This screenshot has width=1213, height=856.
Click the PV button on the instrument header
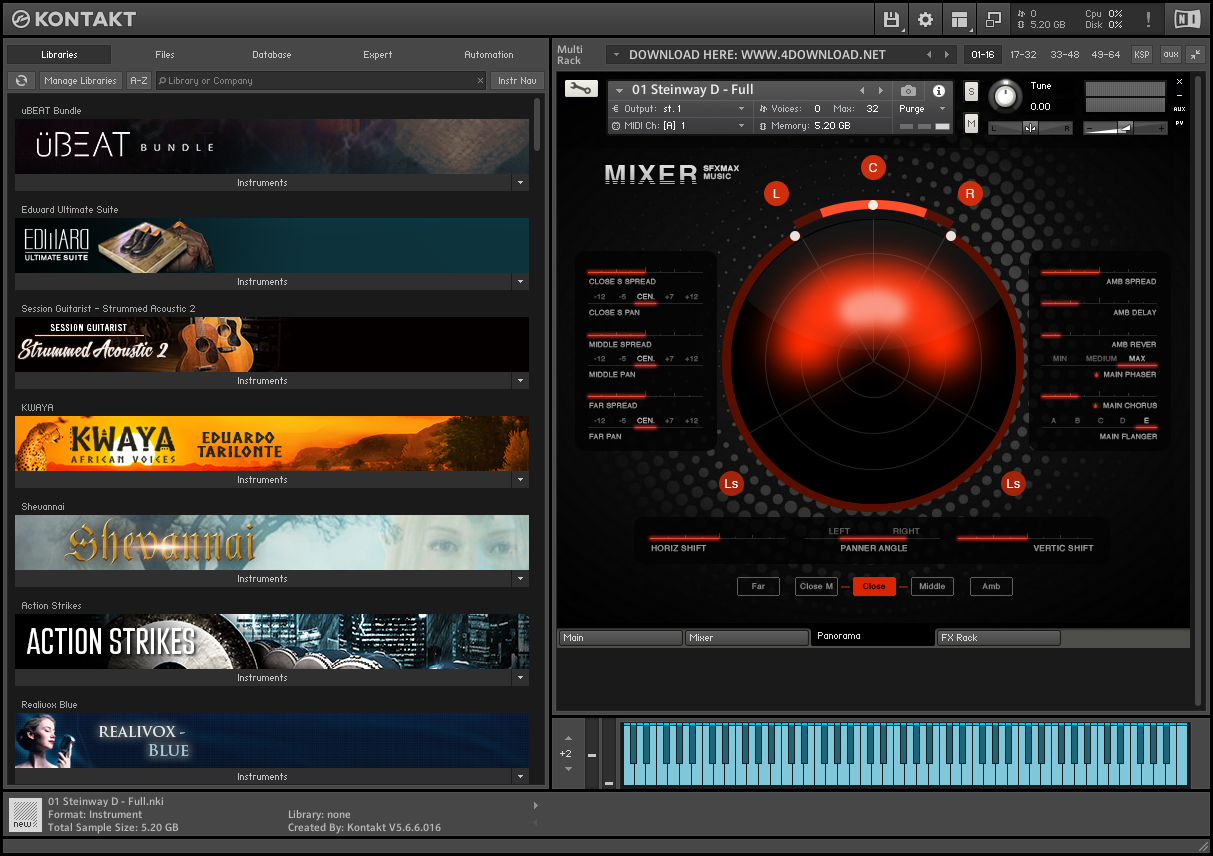click(1179, 123)
